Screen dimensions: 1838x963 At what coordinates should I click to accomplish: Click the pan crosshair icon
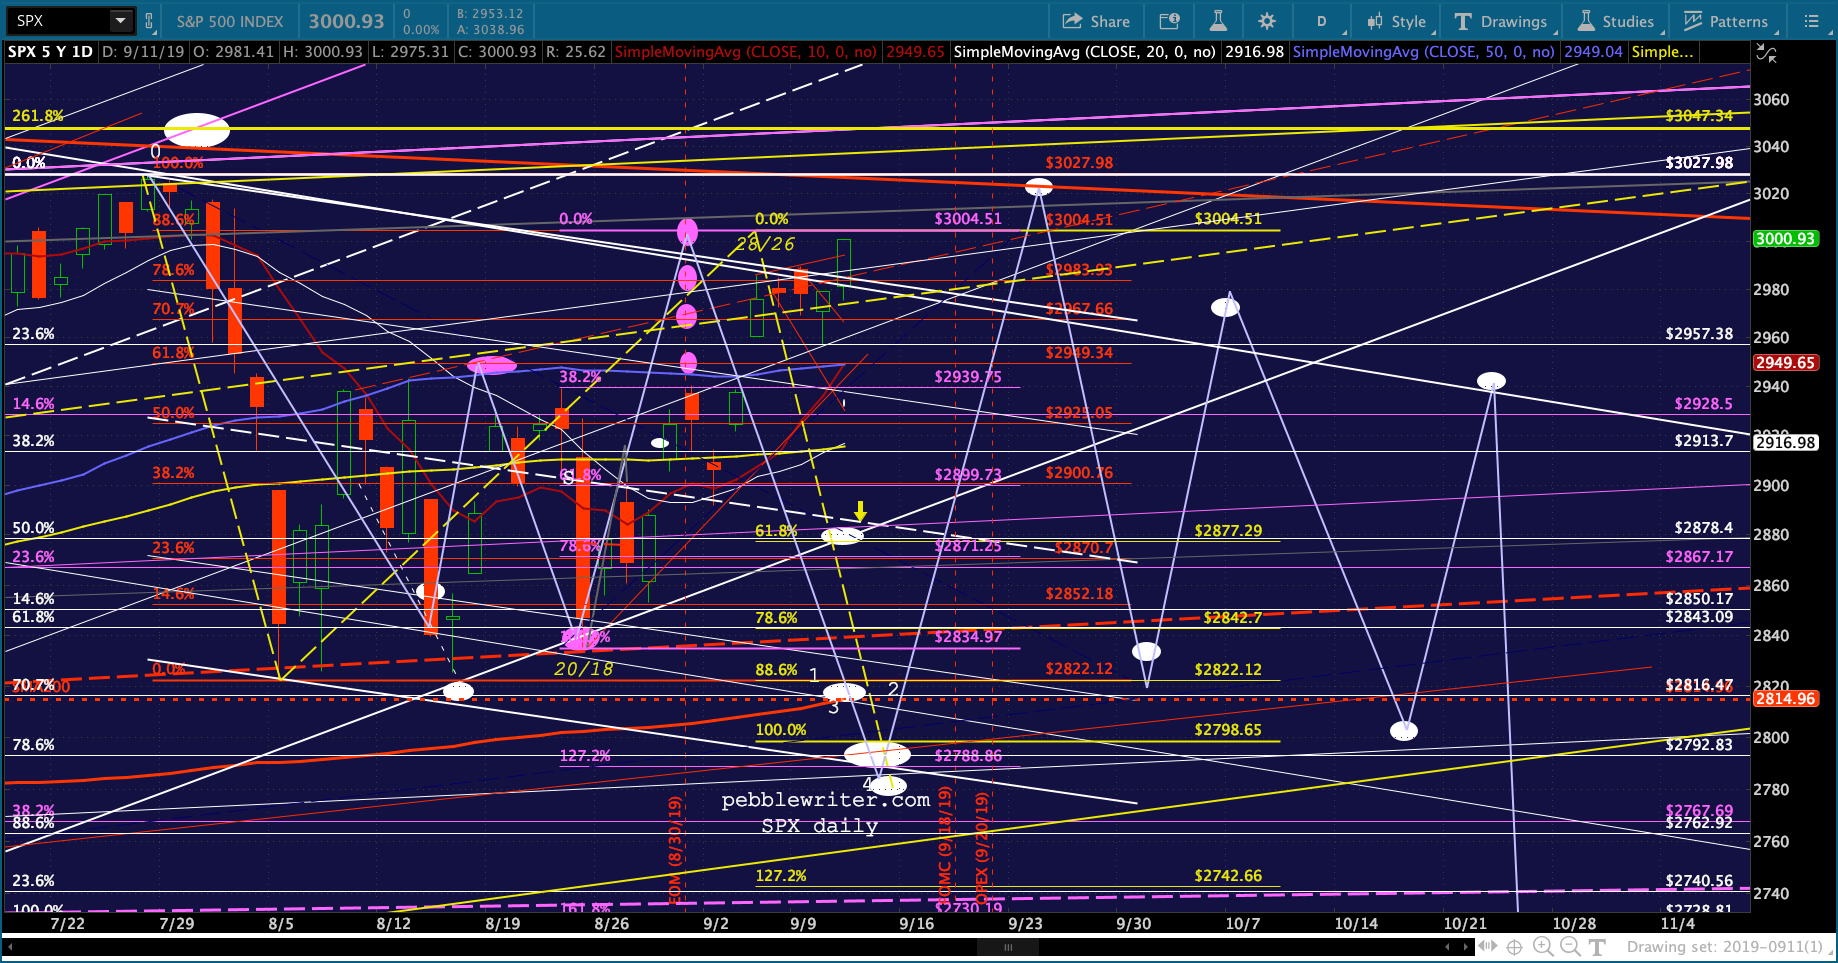pyautogui.click(x=1515, y=946)
